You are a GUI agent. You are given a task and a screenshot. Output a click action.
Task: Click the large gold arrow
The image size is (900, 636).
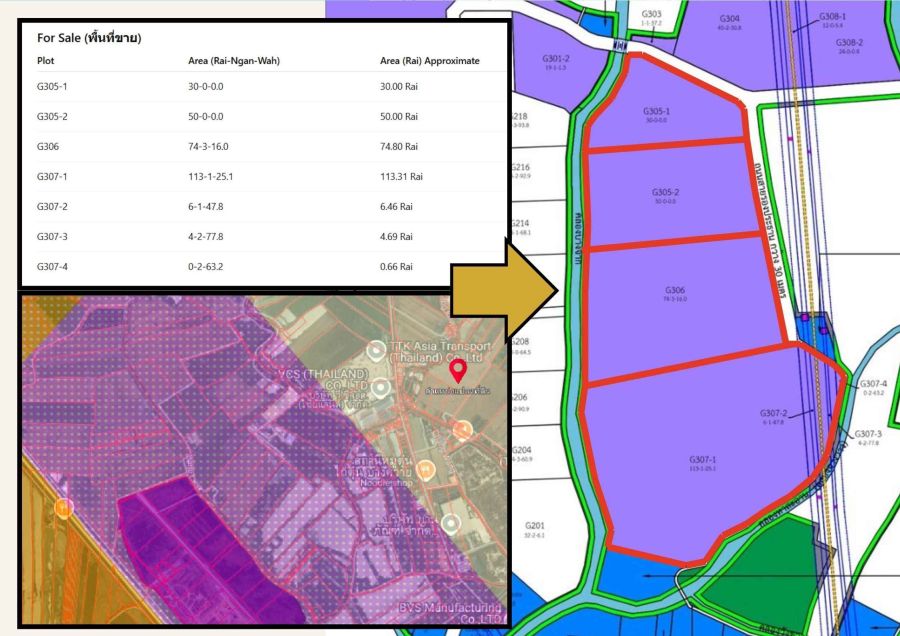(503, 293)
